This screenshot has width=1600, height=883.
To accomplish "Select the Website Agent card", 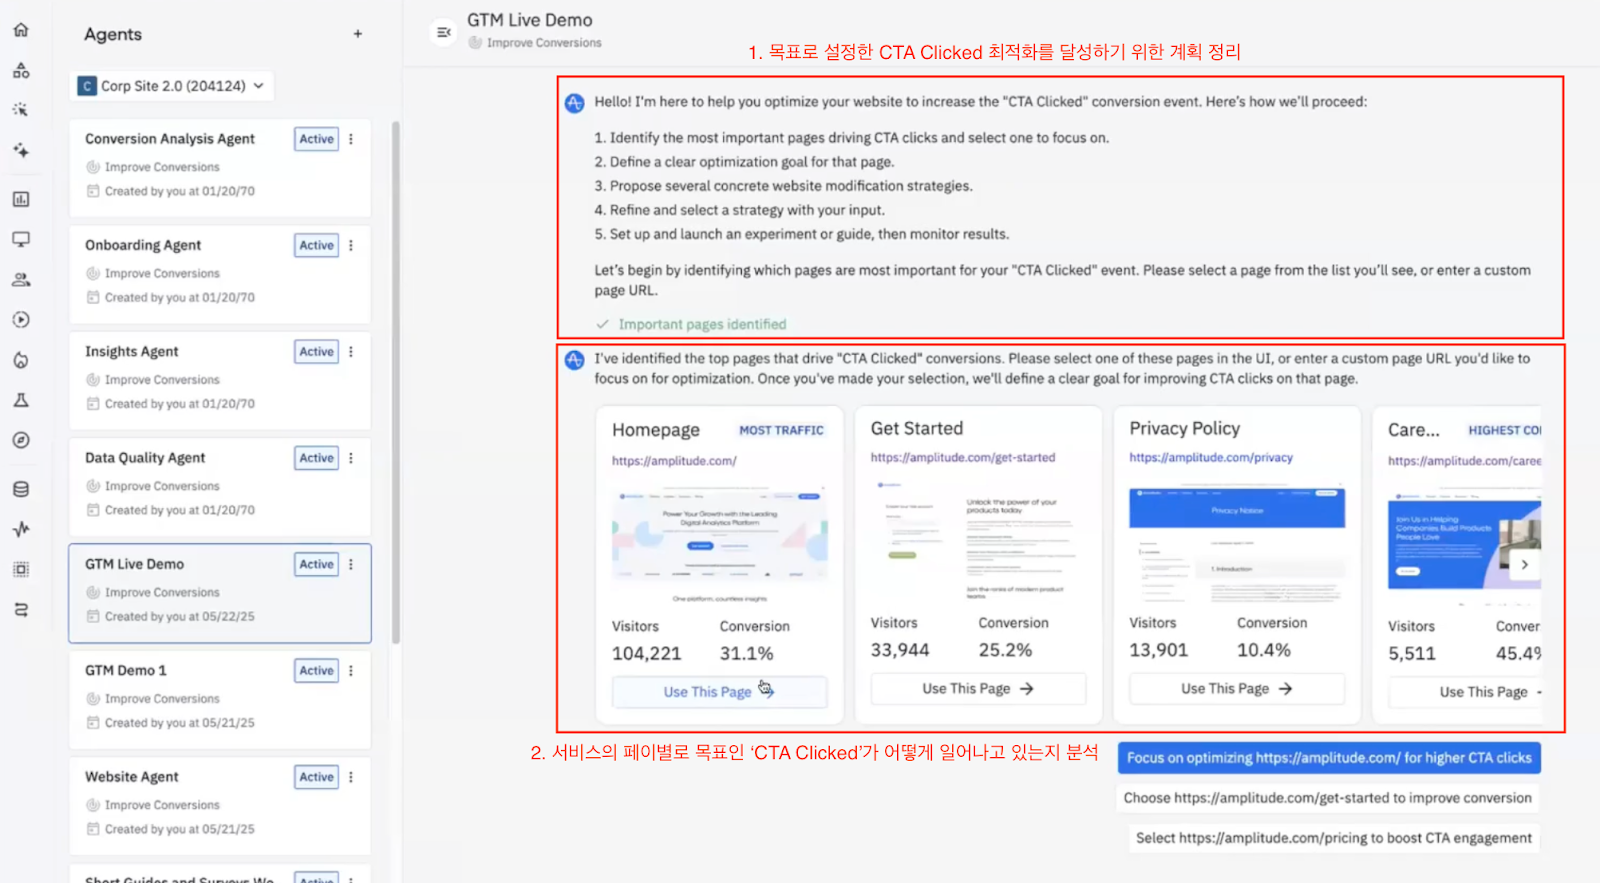I will click(220, 806).
